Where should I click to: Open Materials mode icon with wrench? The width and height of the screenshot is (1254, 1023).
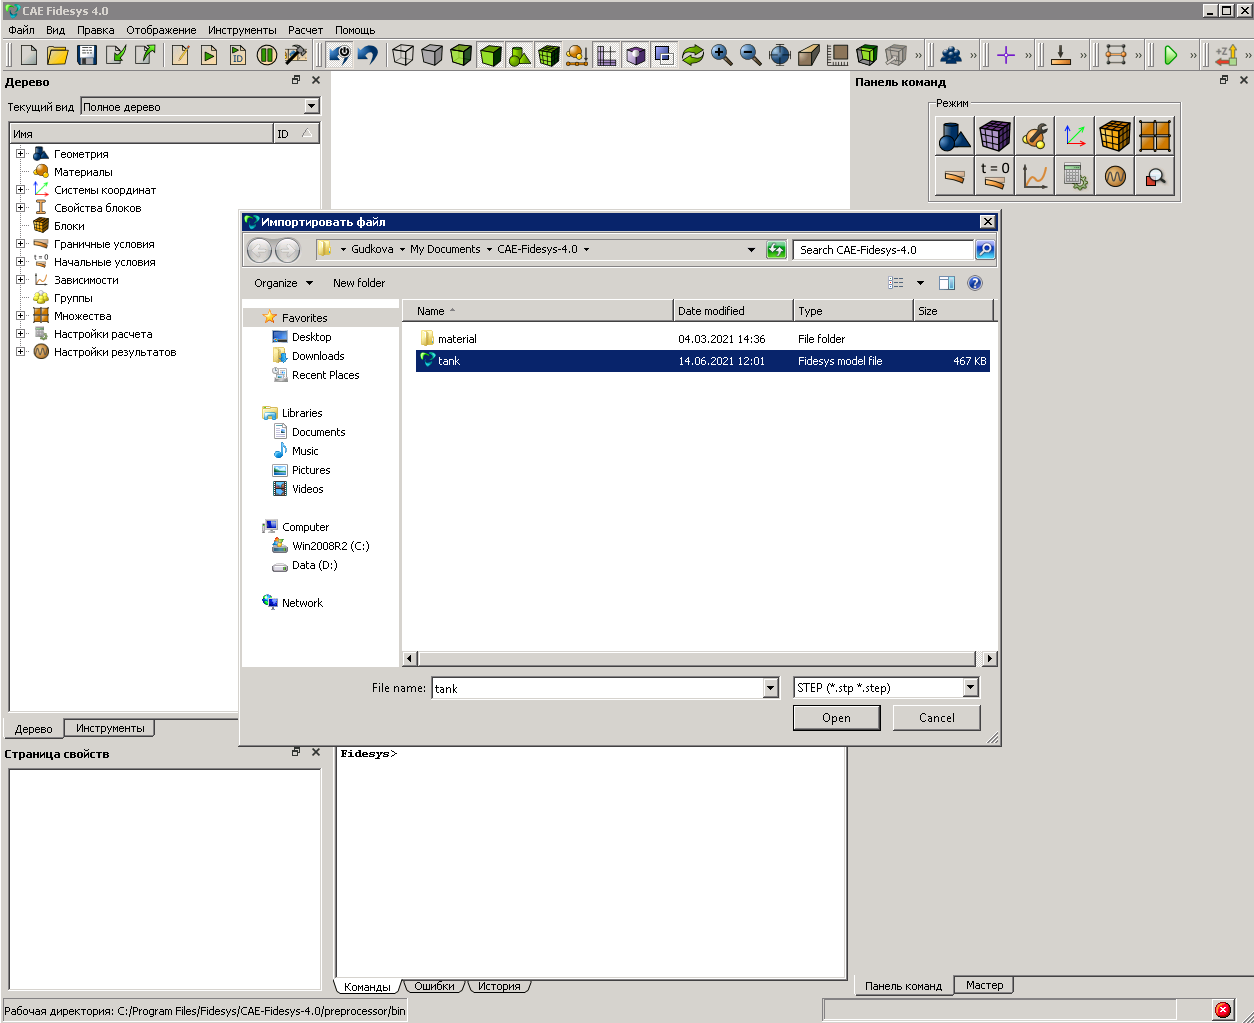[1035, 135]
